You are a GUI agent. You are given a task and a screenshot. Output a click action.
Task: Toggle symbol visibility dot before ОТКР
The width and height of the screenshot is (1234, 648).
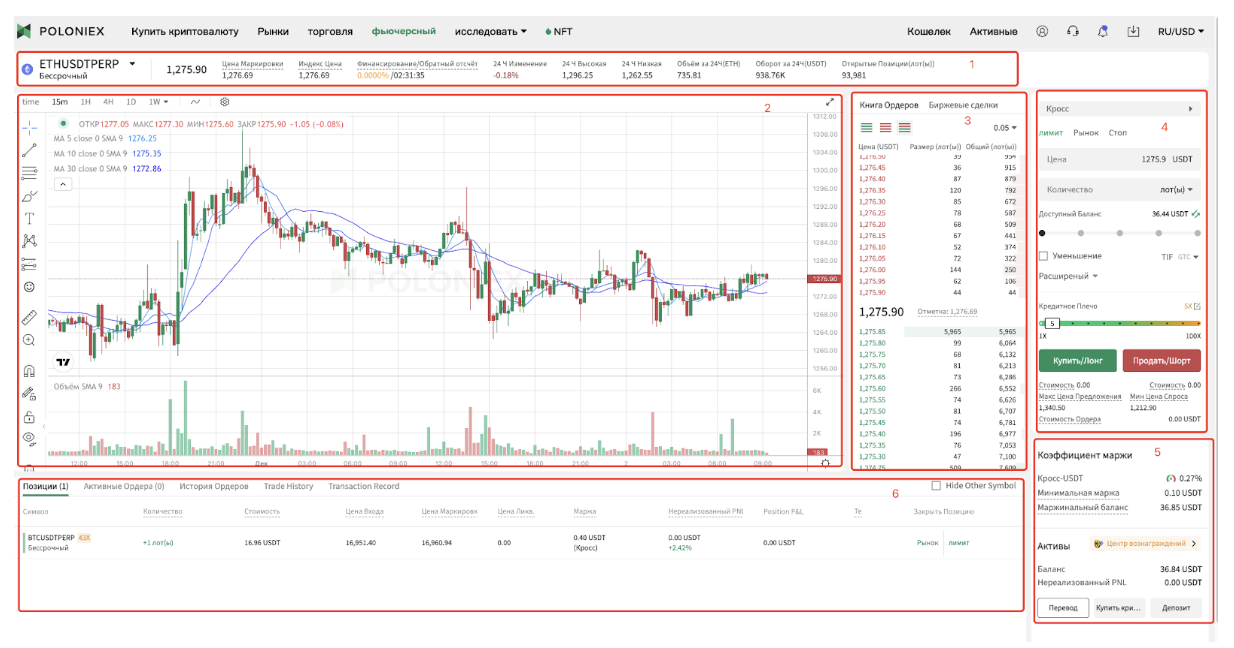64,124
